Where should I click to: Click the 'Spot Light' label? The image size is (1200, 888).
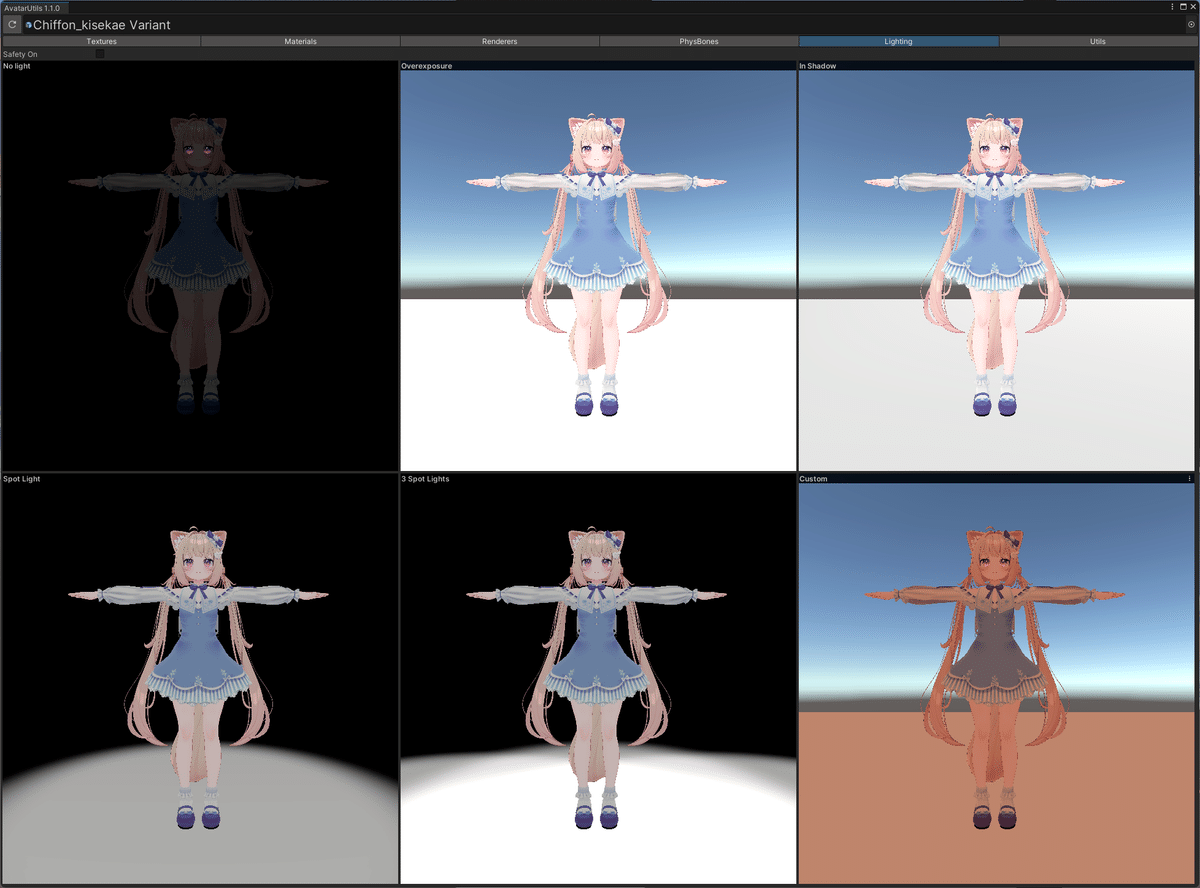[x=21, y=479]
